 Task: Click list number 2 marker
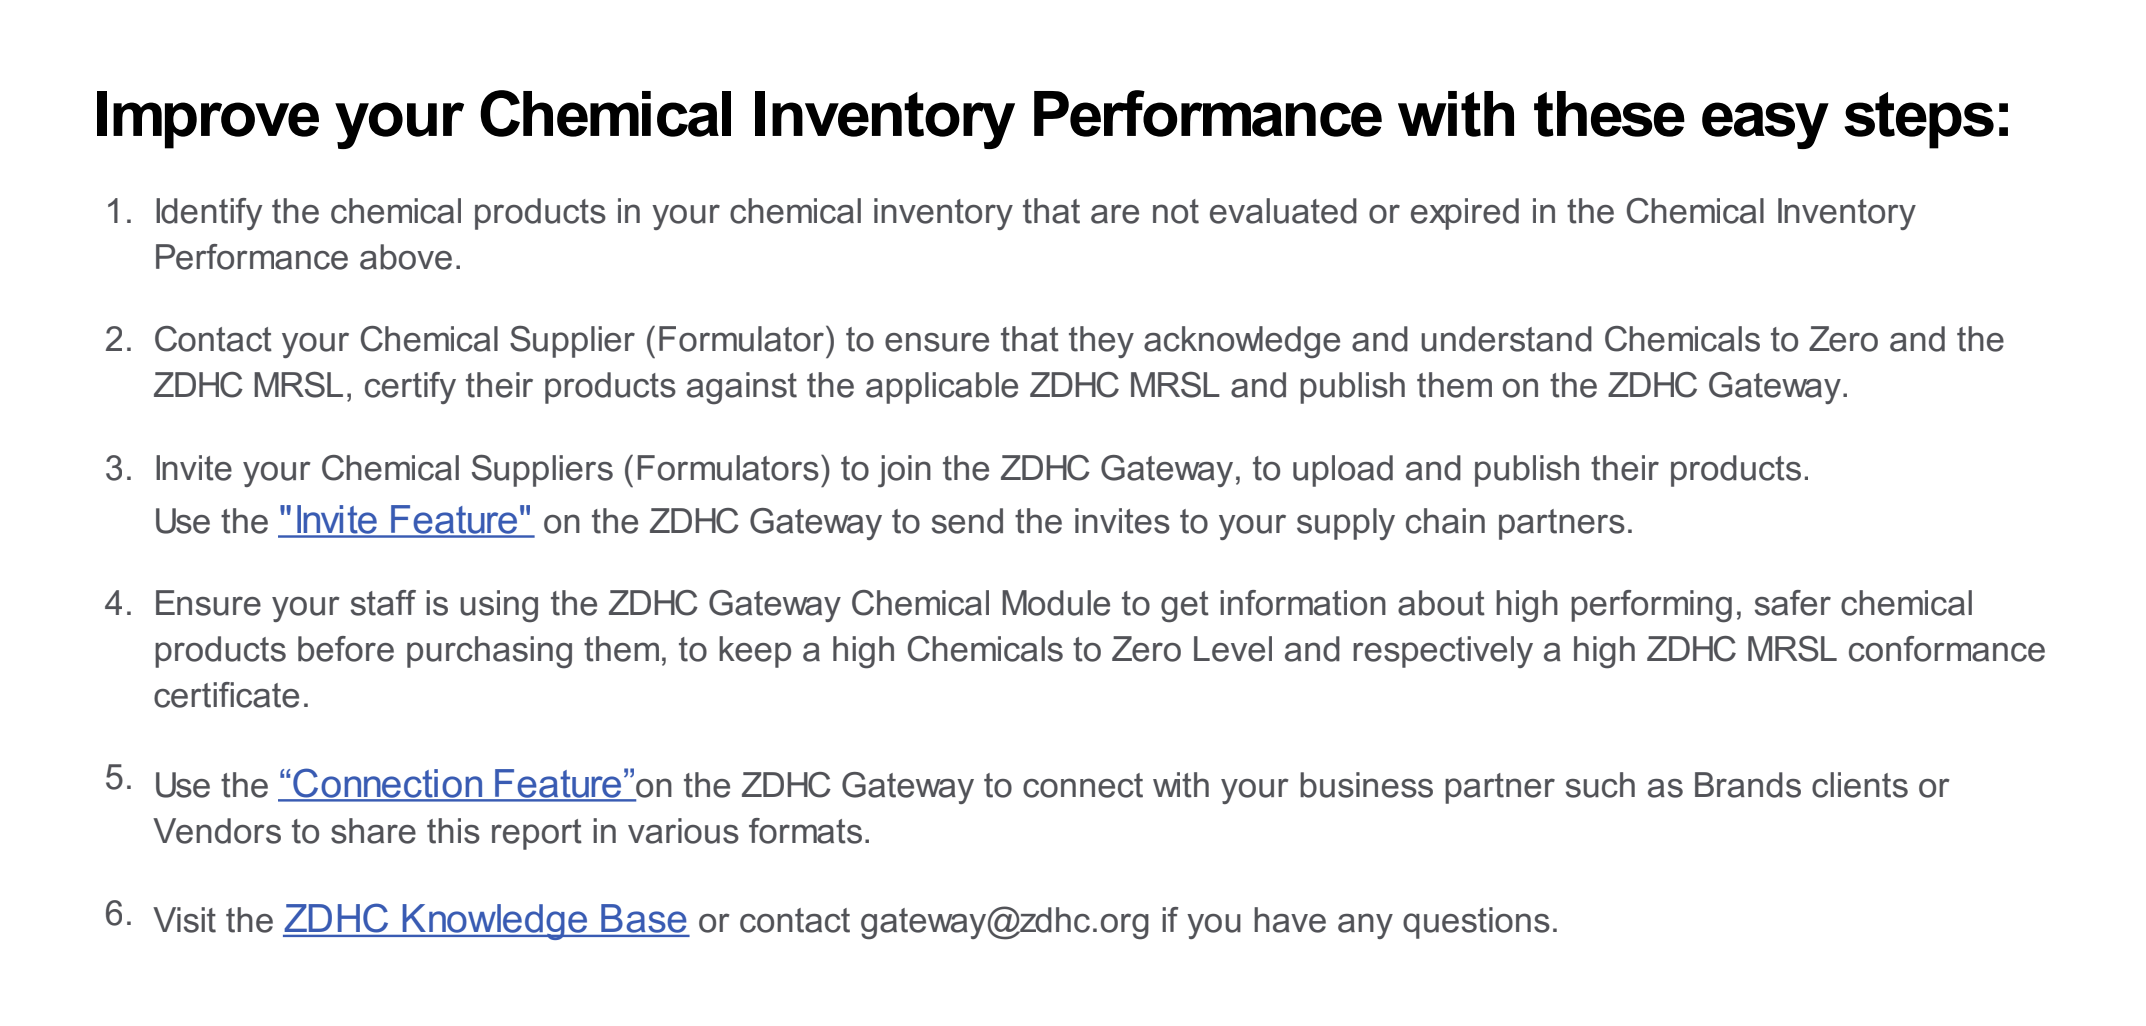pyautogui.click(x=119, y=340)
